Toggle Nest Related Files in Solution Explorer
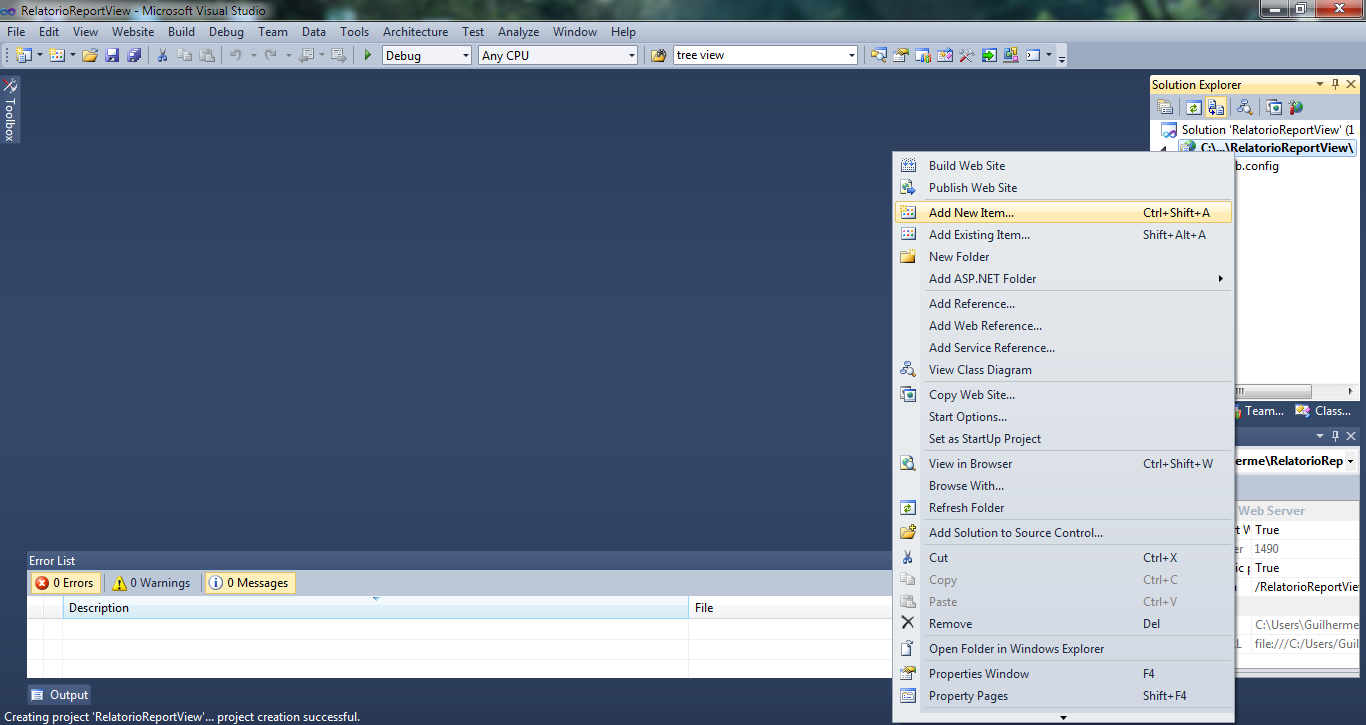 click(x=1216, y=107)
